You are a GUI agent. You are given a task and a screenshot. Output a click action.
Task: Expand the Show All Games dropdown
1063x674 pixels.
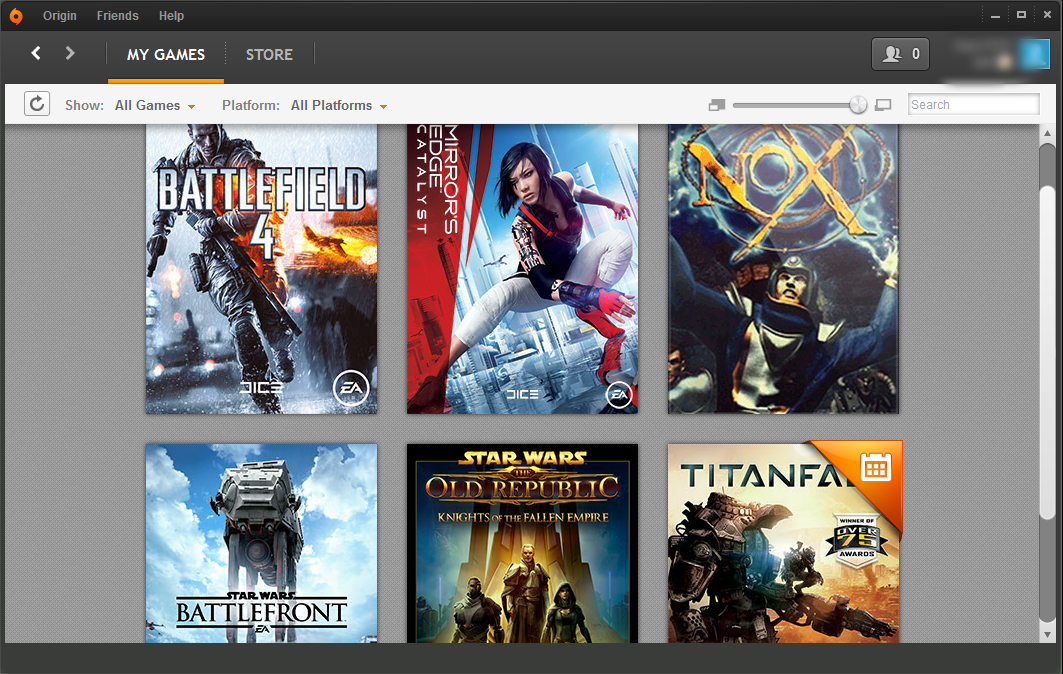(155, 105)
